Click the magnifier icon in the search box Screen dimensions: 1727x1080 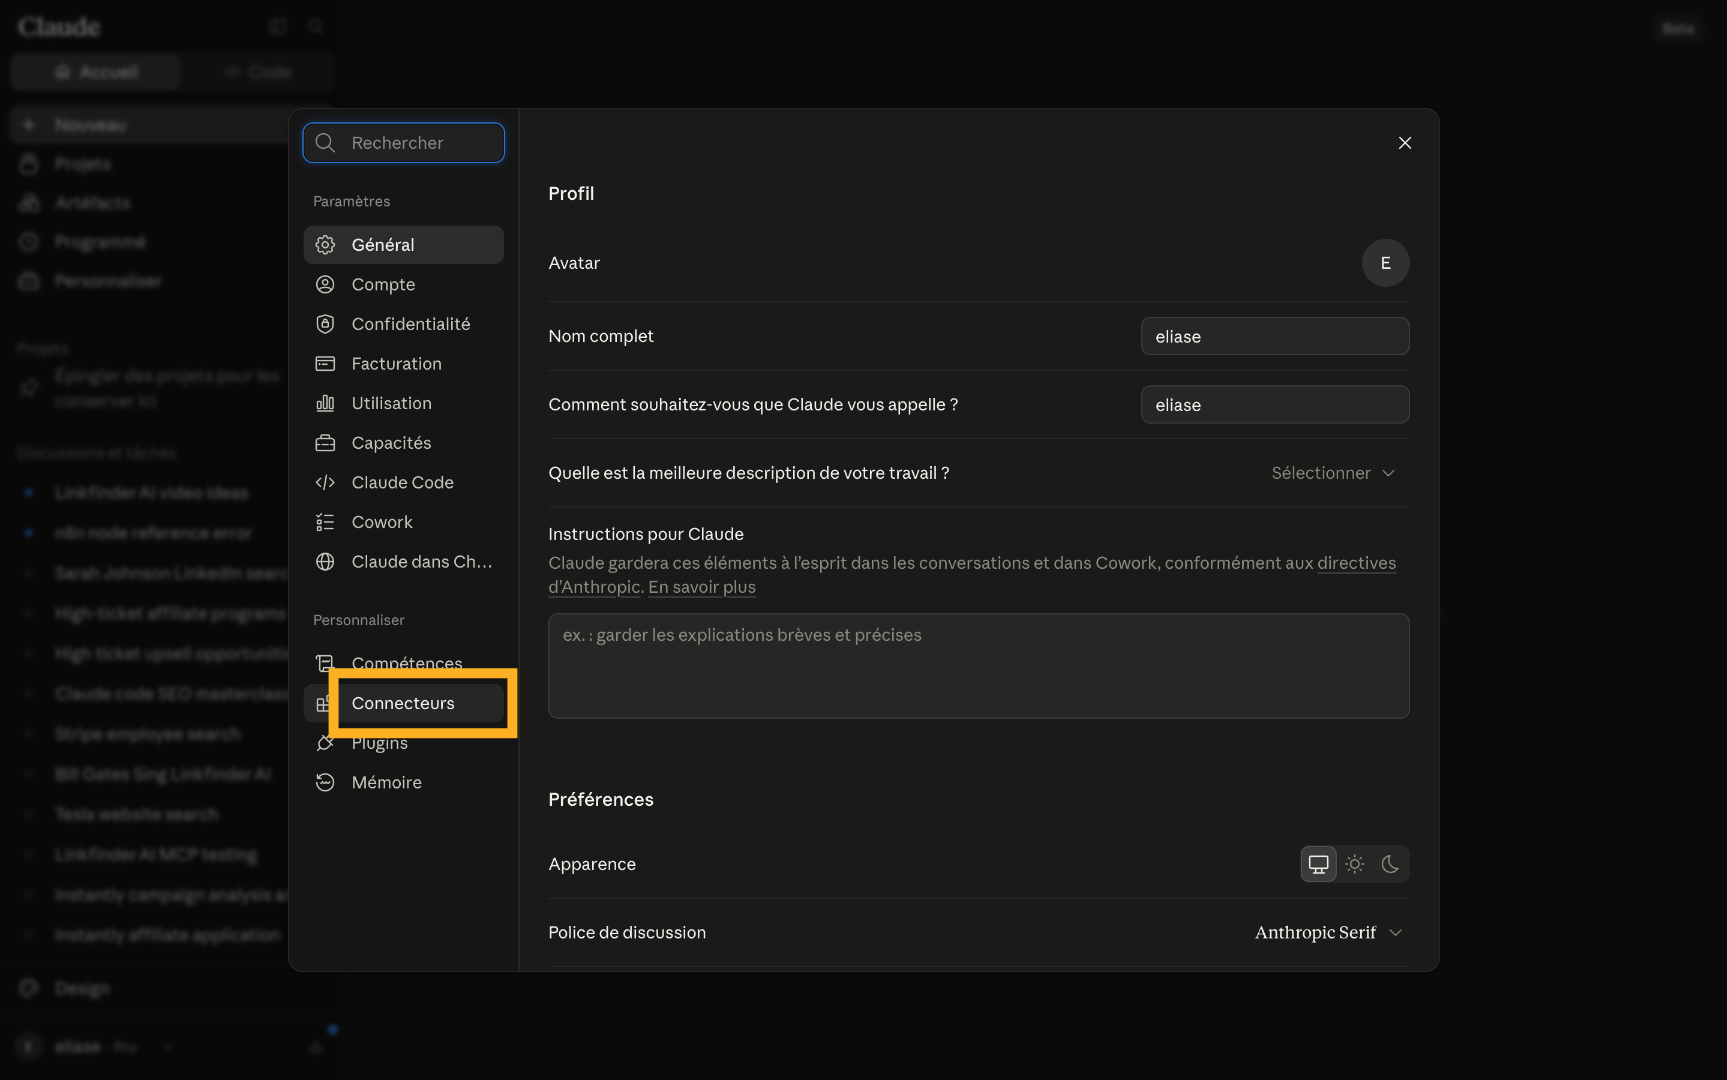(325, 143)
